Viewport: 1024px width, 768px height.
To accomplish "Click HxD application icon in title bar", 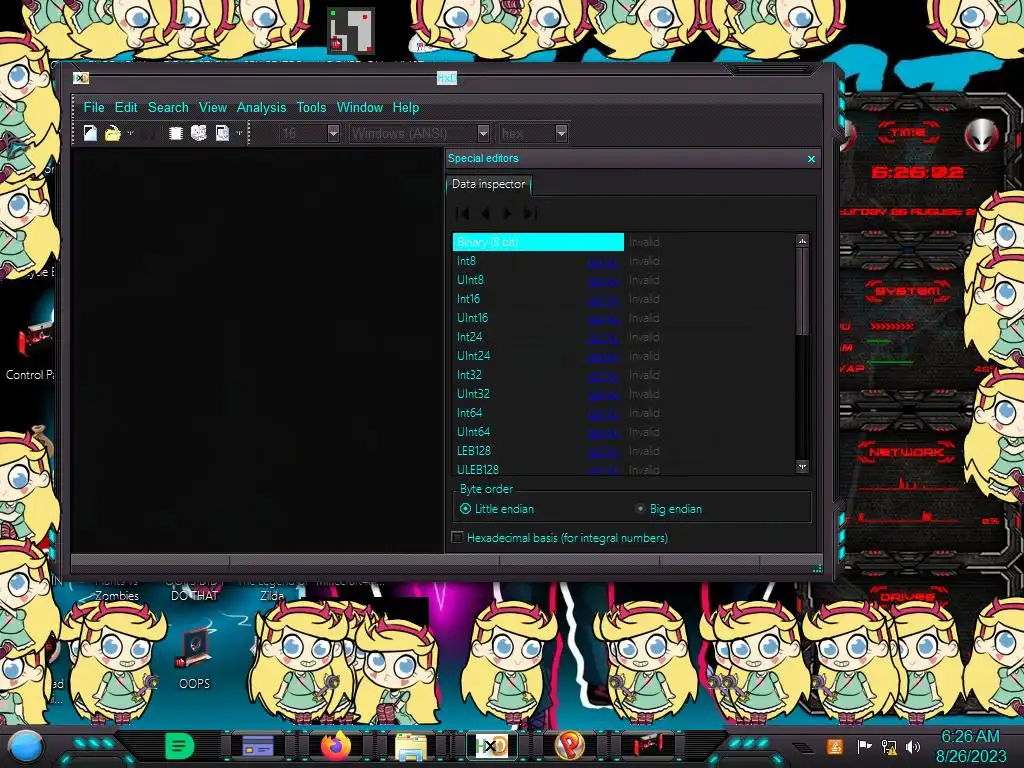I will coord(80,78).
